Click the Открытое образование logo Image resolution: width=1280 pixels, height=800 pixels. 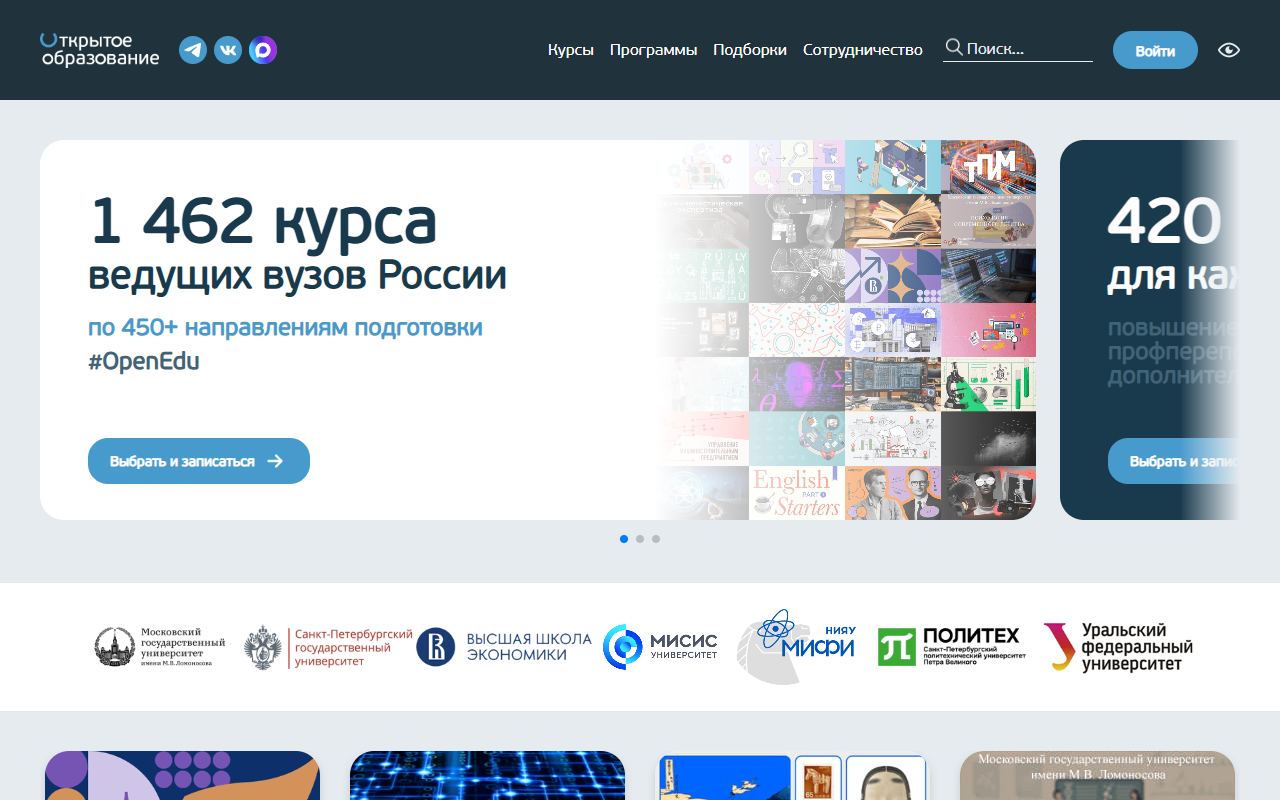pyautogui.click(x=99, y=50)
